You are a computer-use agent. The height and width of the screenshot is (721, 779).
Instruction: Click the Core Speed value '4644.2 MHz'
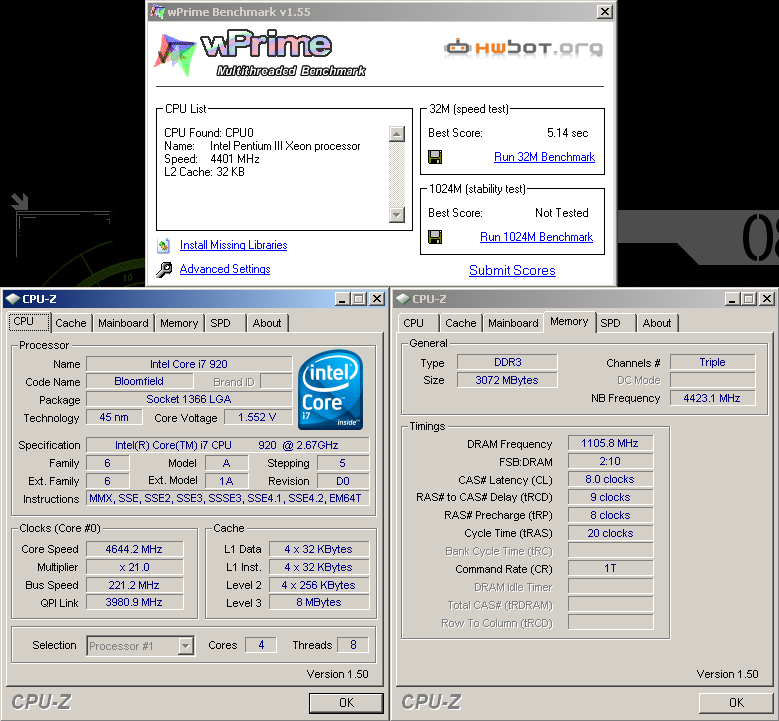[x=134, y=549]
